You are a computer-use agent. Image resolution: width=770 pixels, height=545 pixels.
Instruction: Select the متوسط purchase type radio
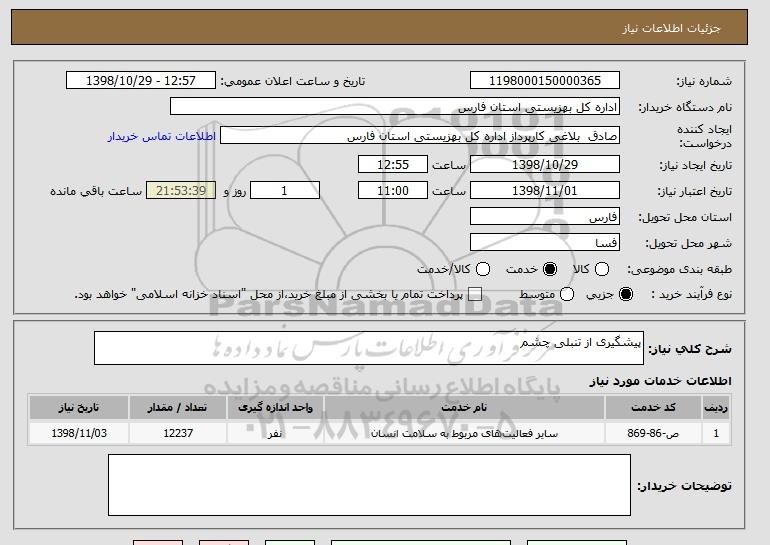[x=567, y=294]
